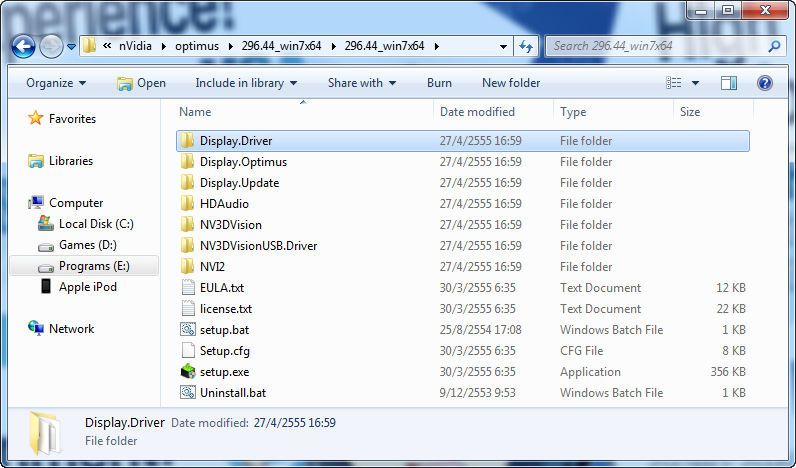Image resolution: width=796 pixels, height=468 pixels.
Task: Click the Apple iPod device icon
Action: tap(46, 287)
